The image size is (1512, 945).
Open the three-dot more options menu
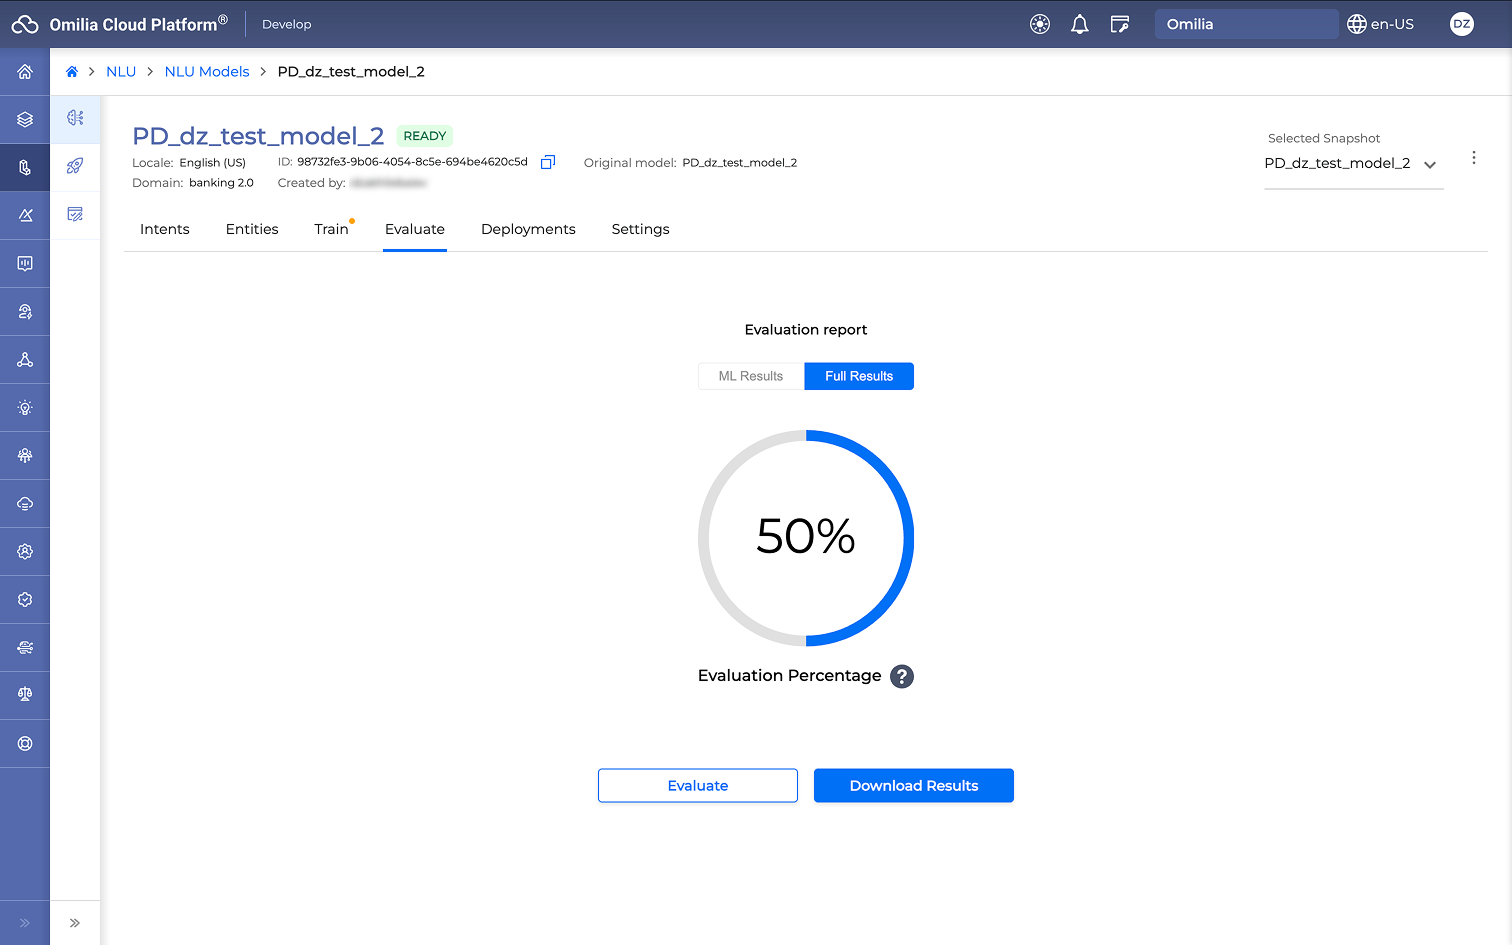coord(1473,158)
